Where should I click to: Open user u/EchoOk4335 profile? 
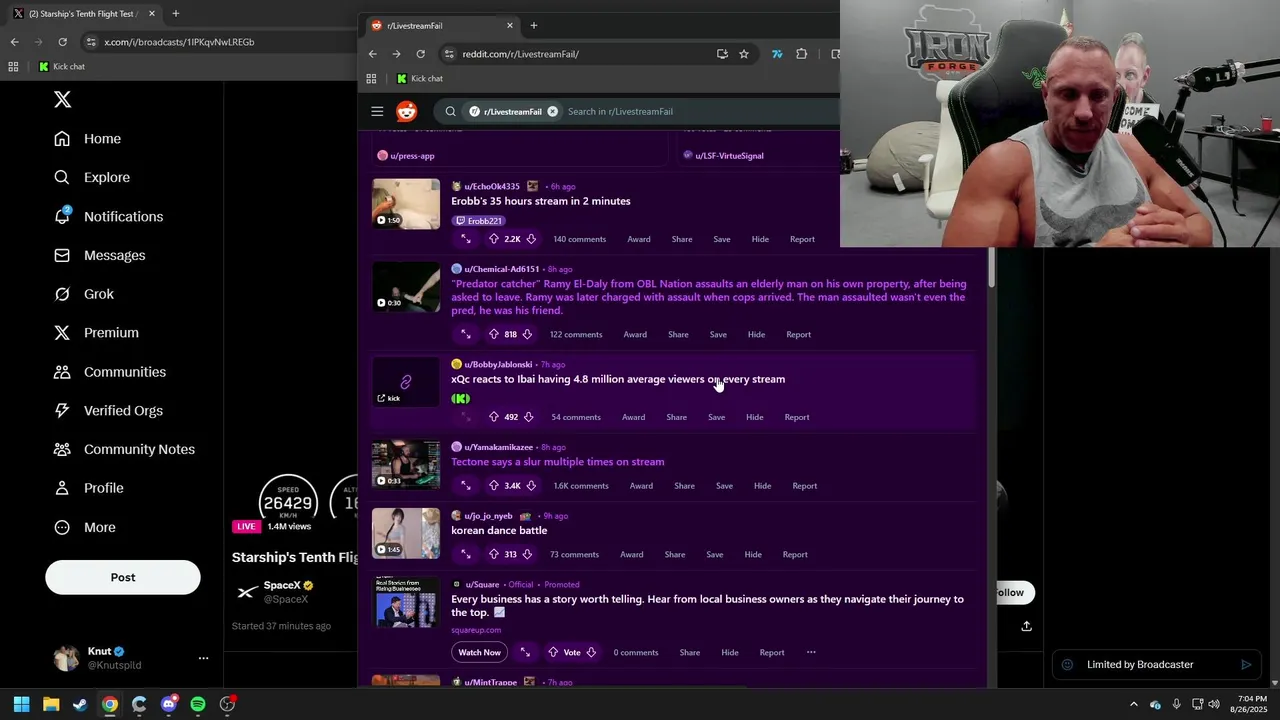[492, 186]
